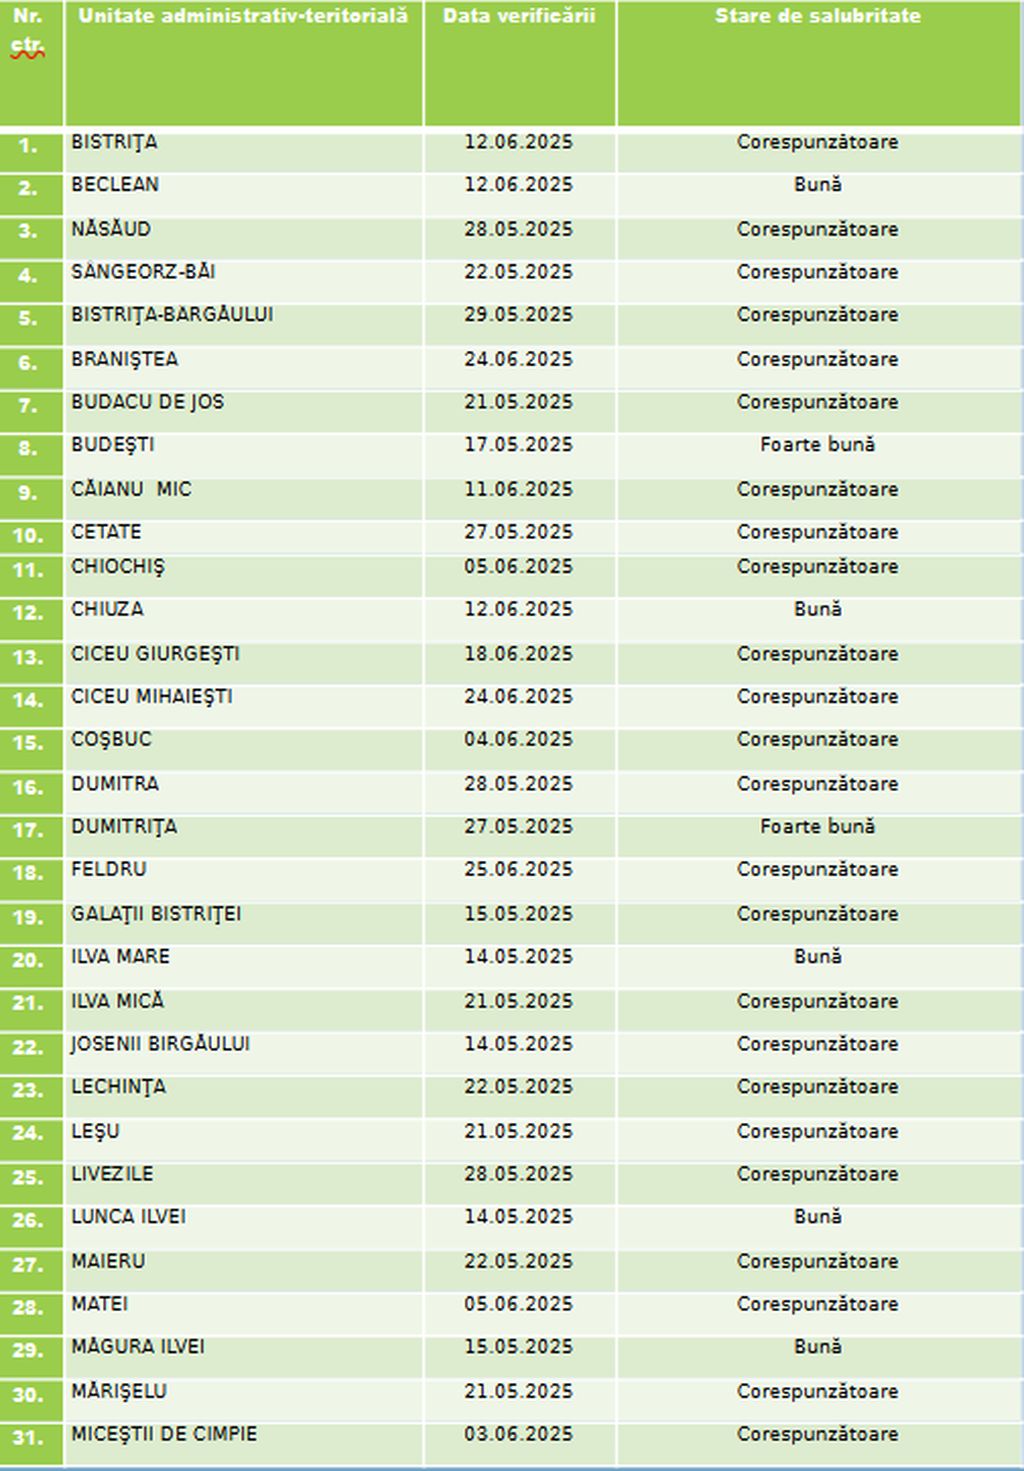Viewport: 1024px width, 1471px height.
Task: Select the BECLEAN verification date cell
Action: click(x=518, y=185)
